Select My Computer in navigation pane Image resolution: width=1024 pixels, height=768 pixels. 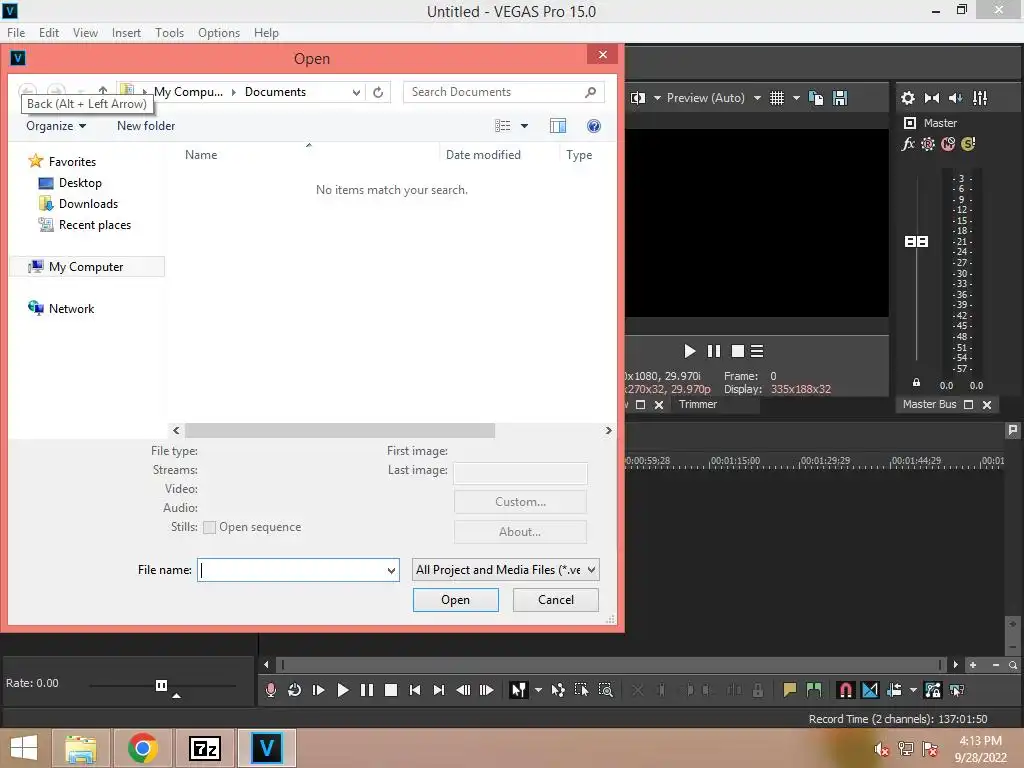(x=87, y=266)
